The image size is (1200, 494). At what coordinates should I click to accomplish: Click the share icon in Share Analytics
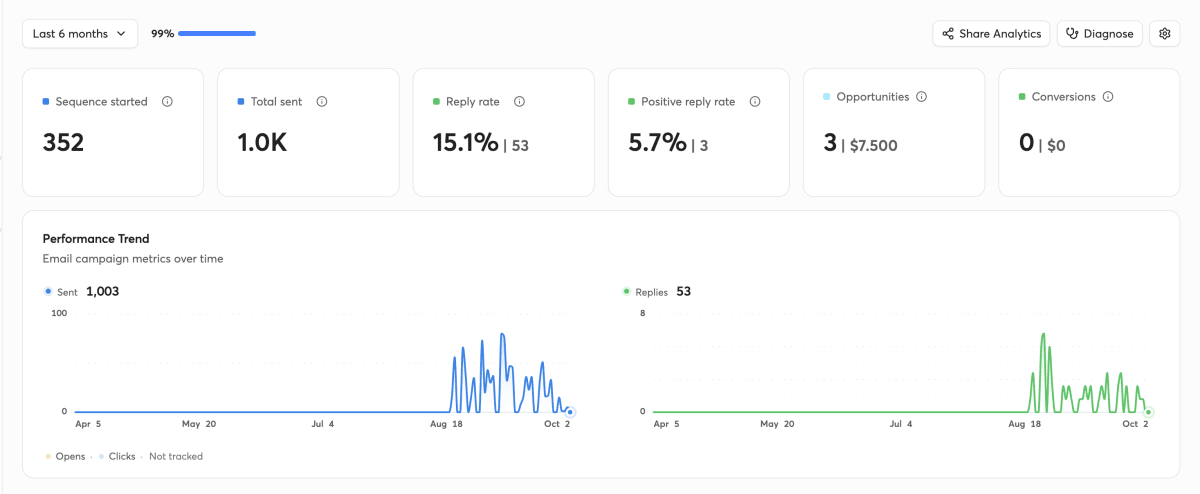[x=948, y=33]
